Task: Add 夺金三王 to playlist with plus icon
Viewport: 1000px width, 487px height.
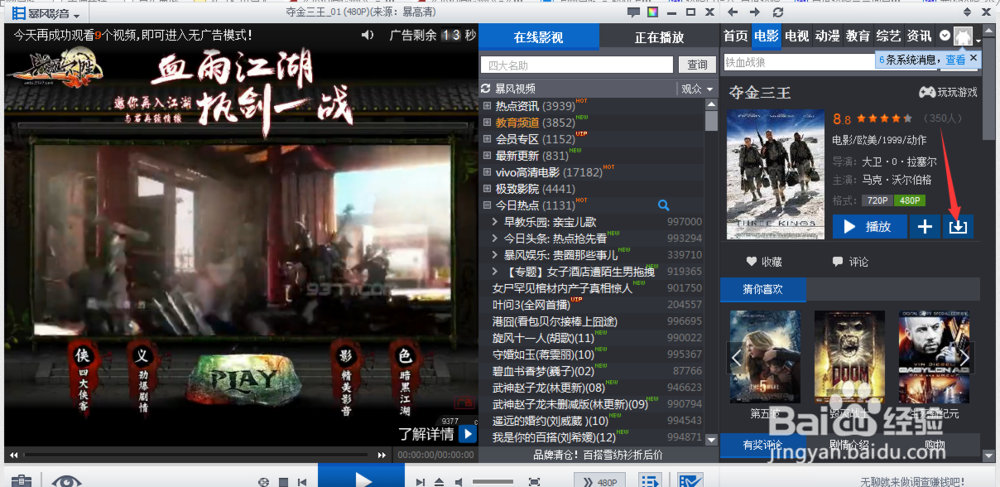Action: 925,226
